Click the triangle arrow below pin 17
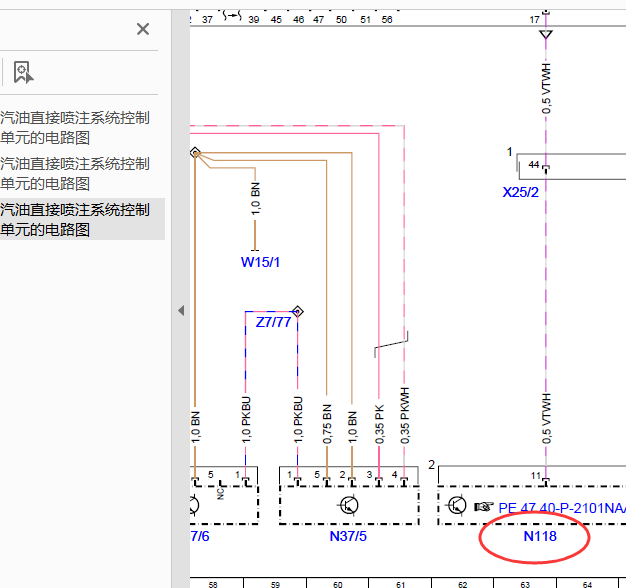Viewport: 626px width, 588px height. point(546,34)
